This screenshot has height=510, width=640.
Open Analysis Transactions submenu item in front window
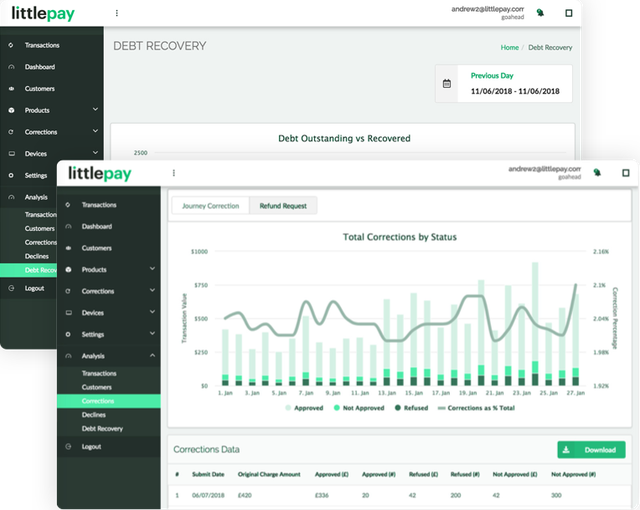point(99,373)
